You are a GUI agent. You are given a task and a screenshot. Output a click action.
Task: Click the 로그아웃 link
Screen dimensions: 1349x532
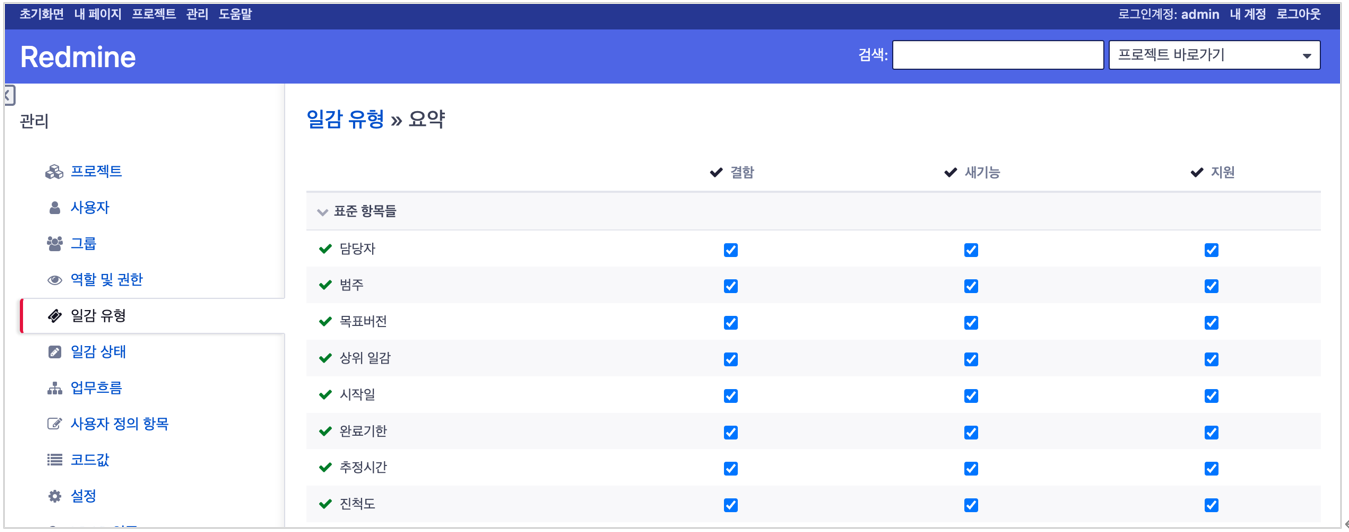(x=1298, y=14)
